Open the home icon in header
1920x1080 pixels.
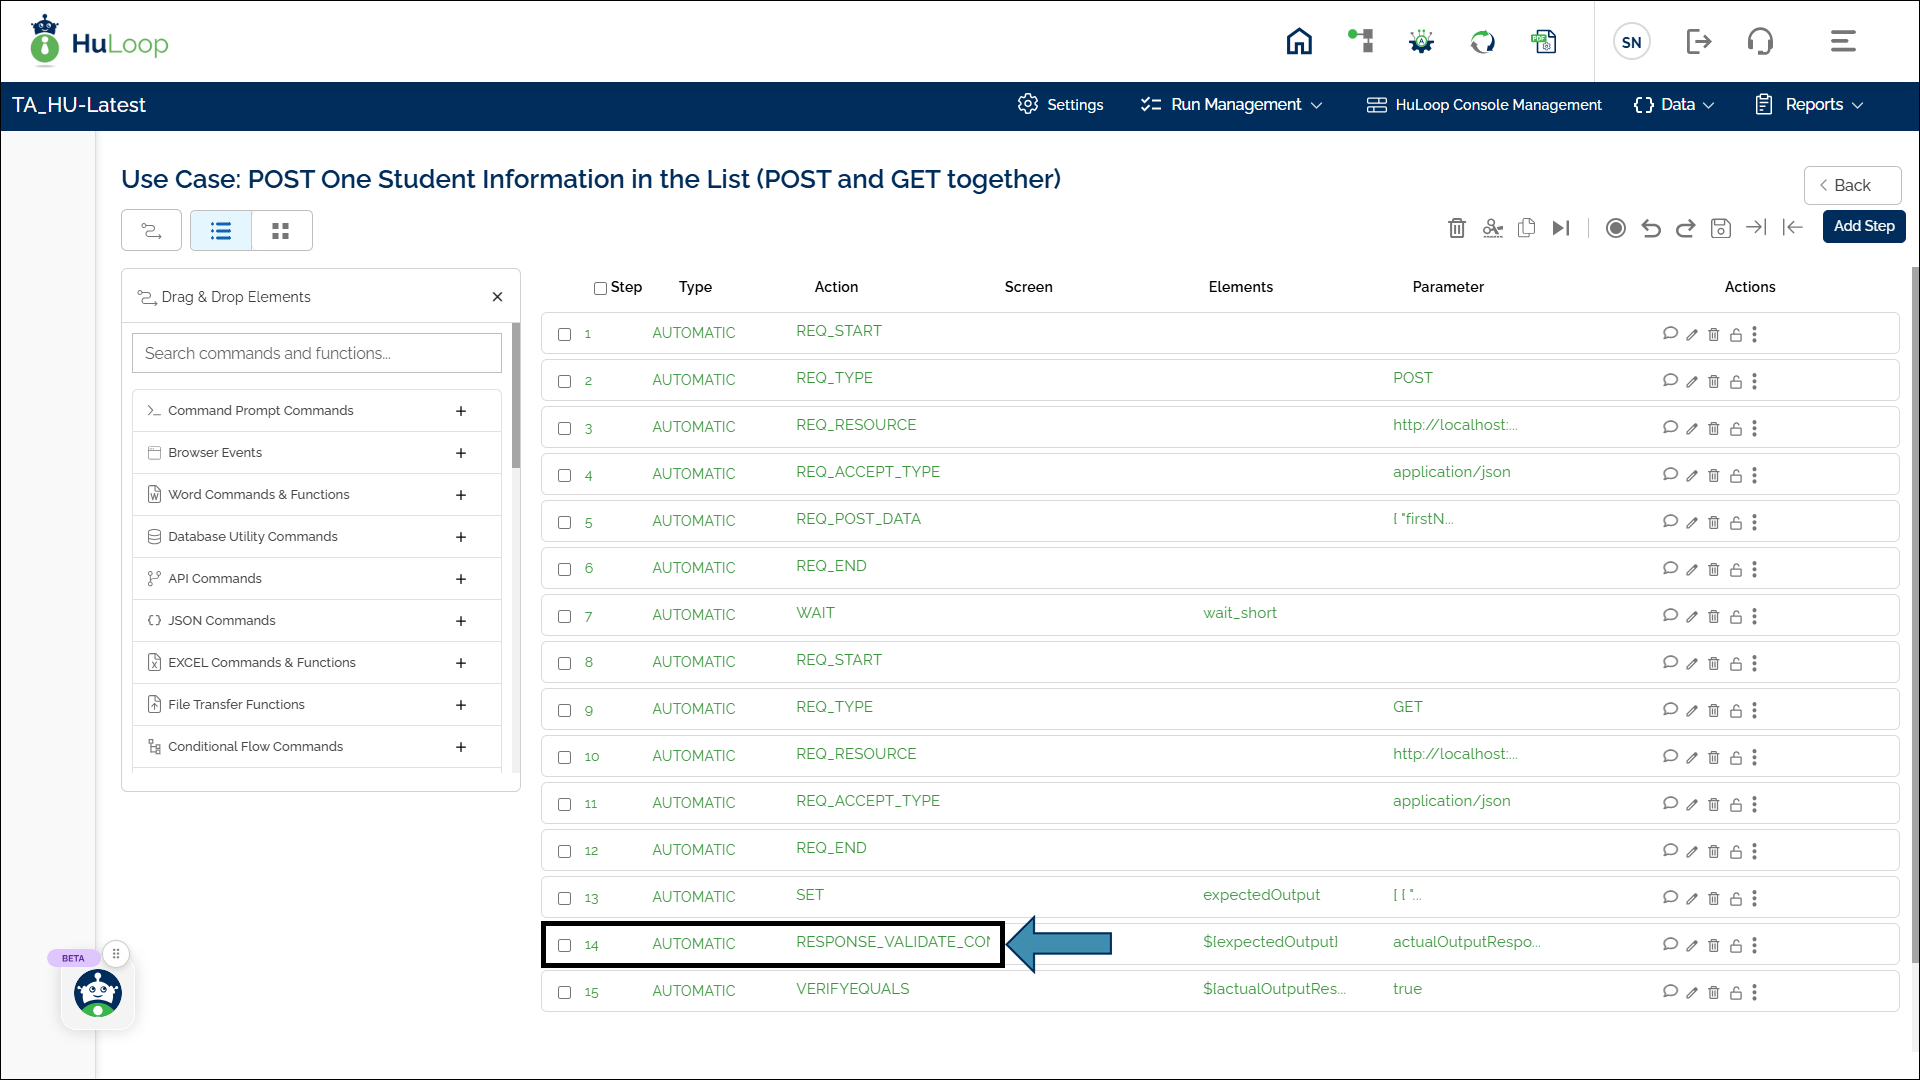point(1299,42)
